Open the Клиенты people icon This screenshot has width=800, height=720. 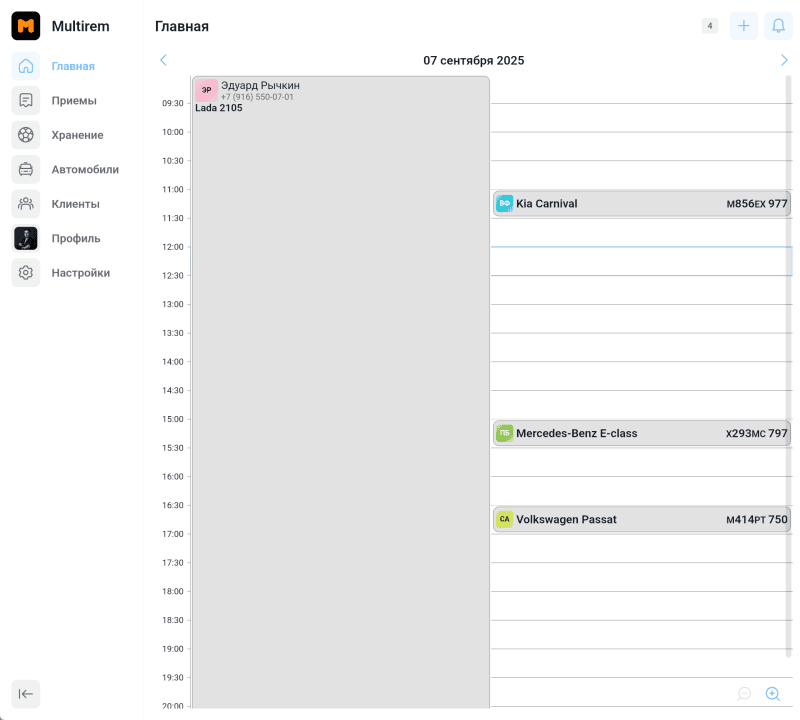[x=26, y=204]
